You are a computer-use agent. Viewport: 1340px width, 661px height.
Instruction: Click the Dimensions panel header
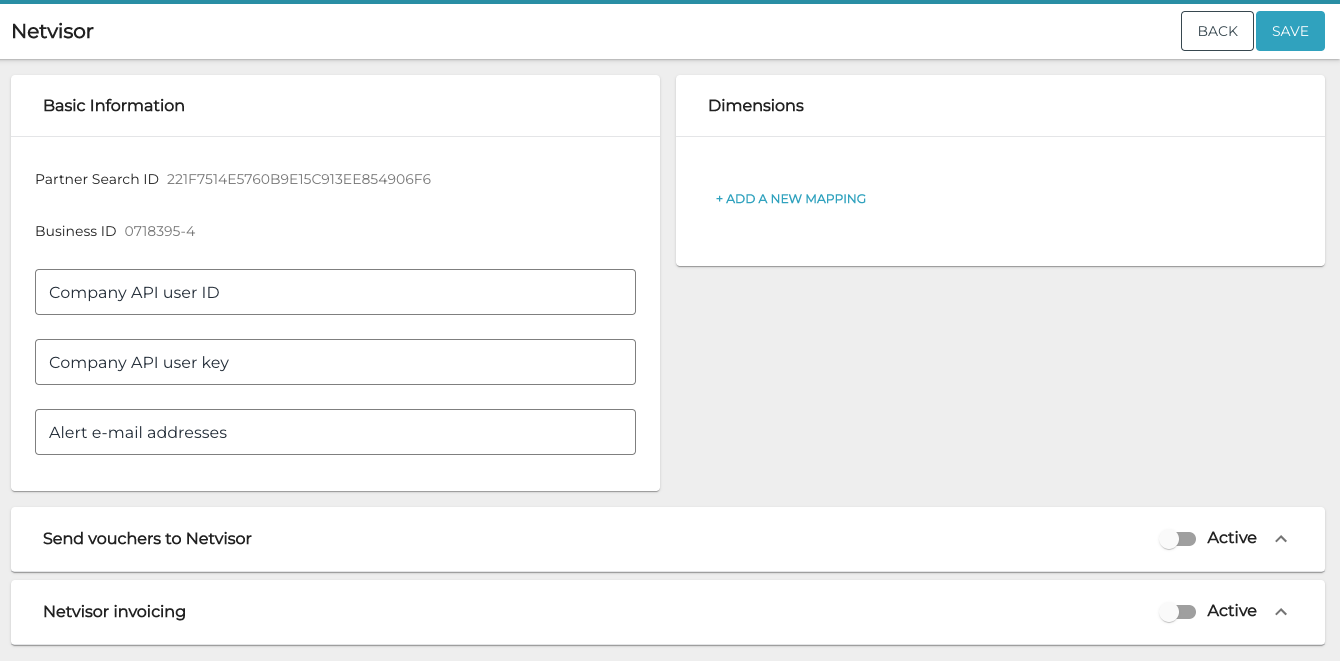pos(756,105)
